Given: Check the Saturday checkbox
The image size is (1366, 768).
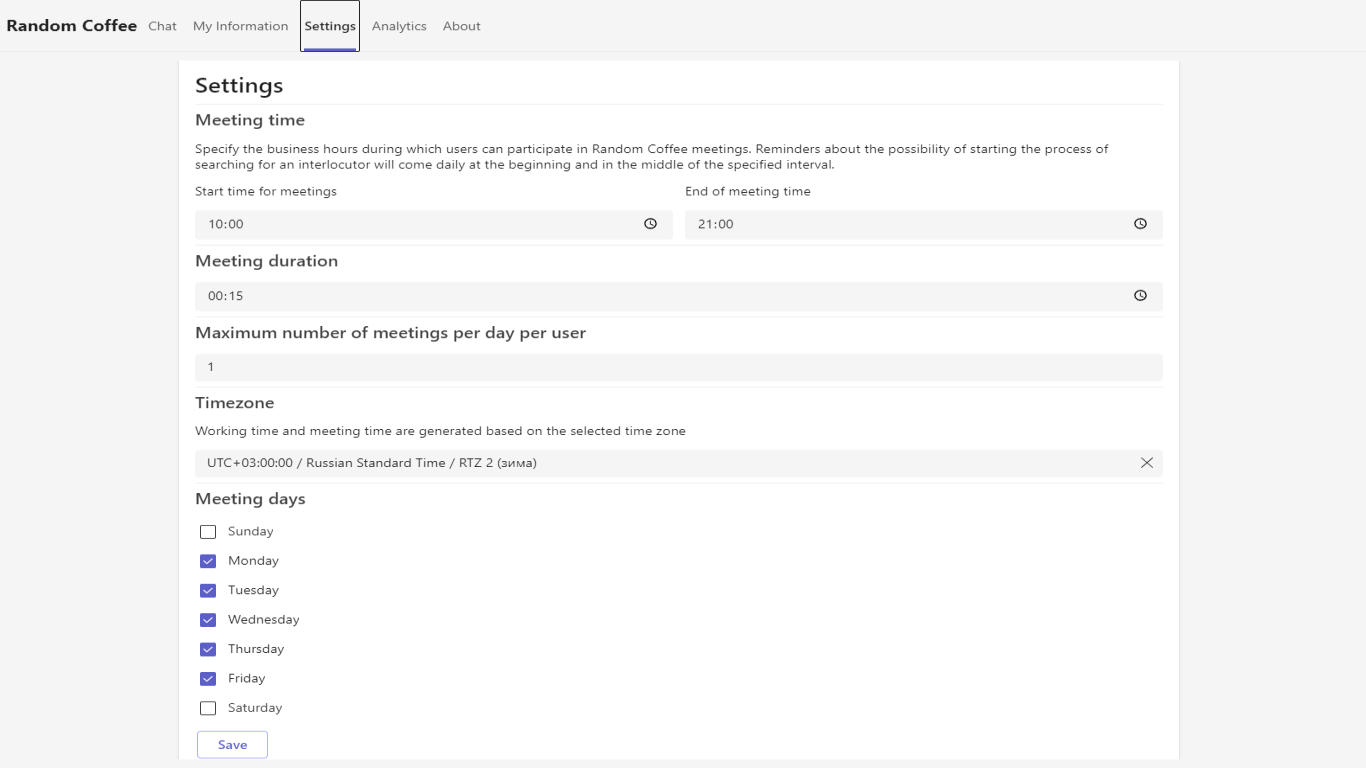Looking at the screenshot, I should click(208, 708).
